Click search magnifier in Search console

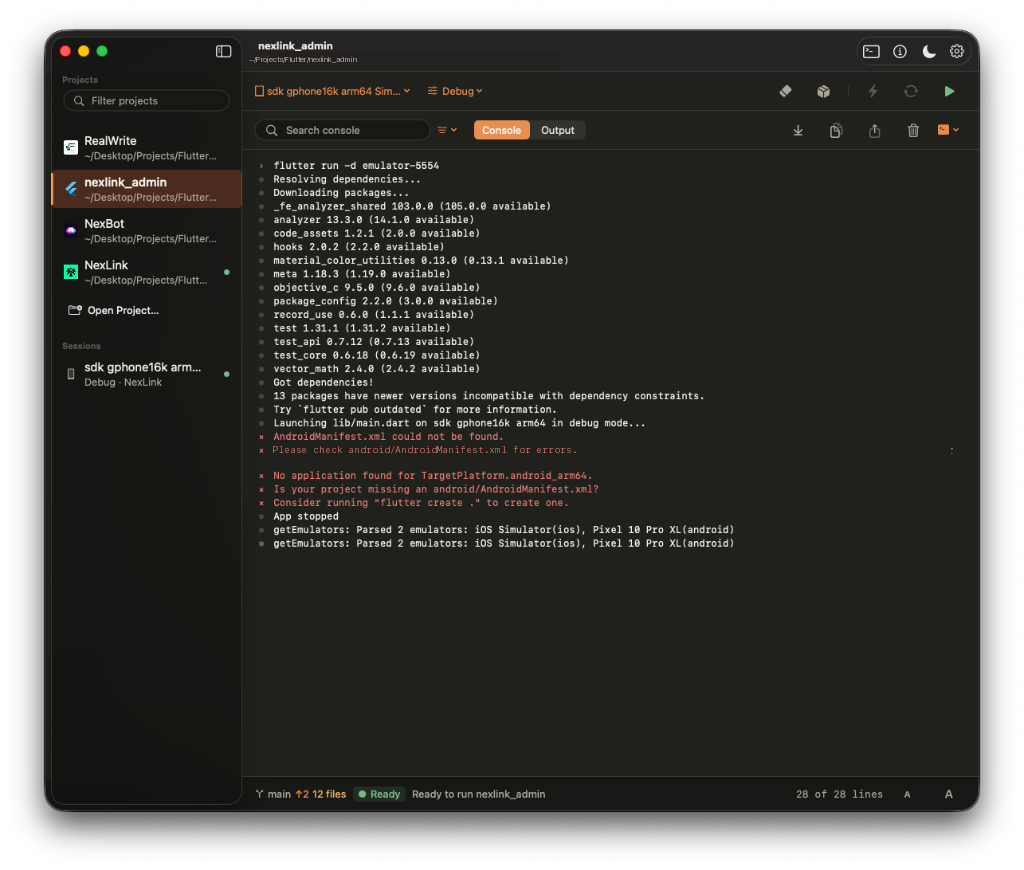click(x=271, y=130)
